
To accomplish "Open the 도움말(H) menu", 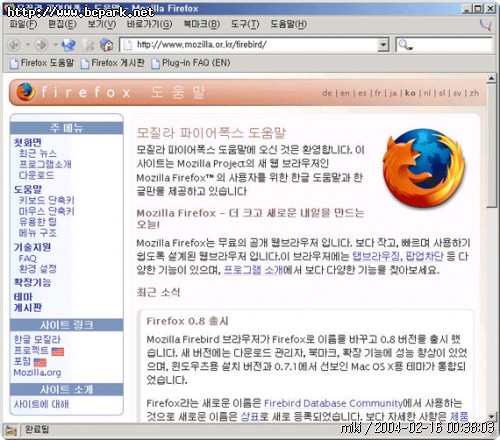I will 288,24.
